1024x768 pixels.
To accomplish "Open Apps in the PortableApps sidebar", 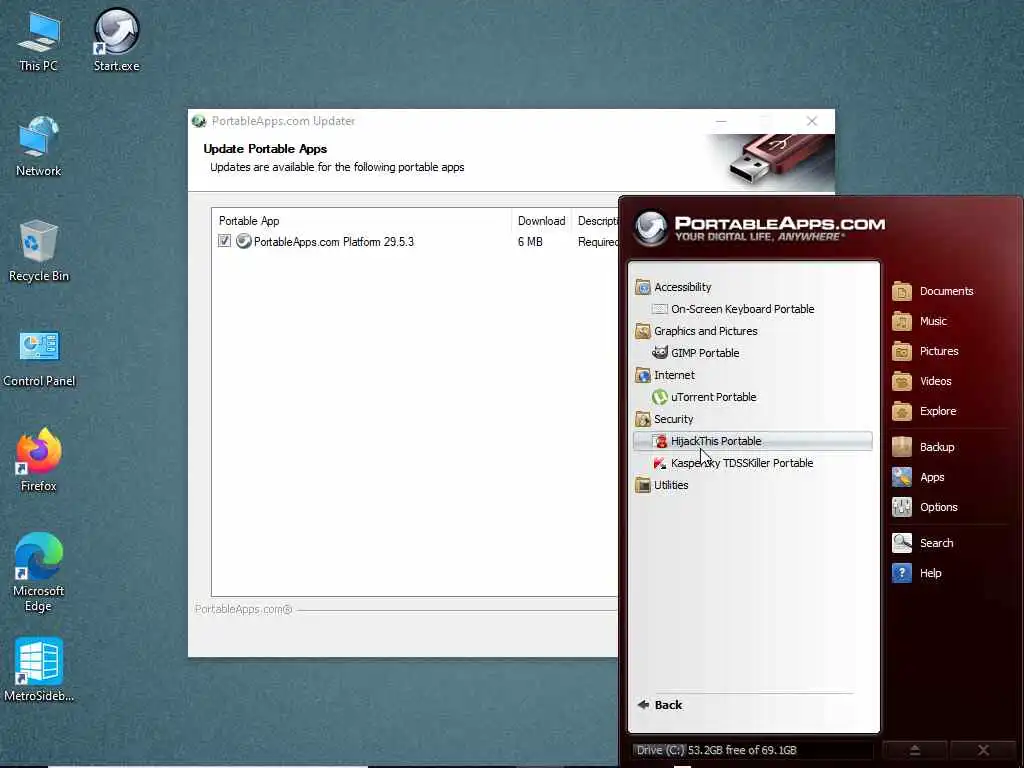I will [x=918, y=477].
